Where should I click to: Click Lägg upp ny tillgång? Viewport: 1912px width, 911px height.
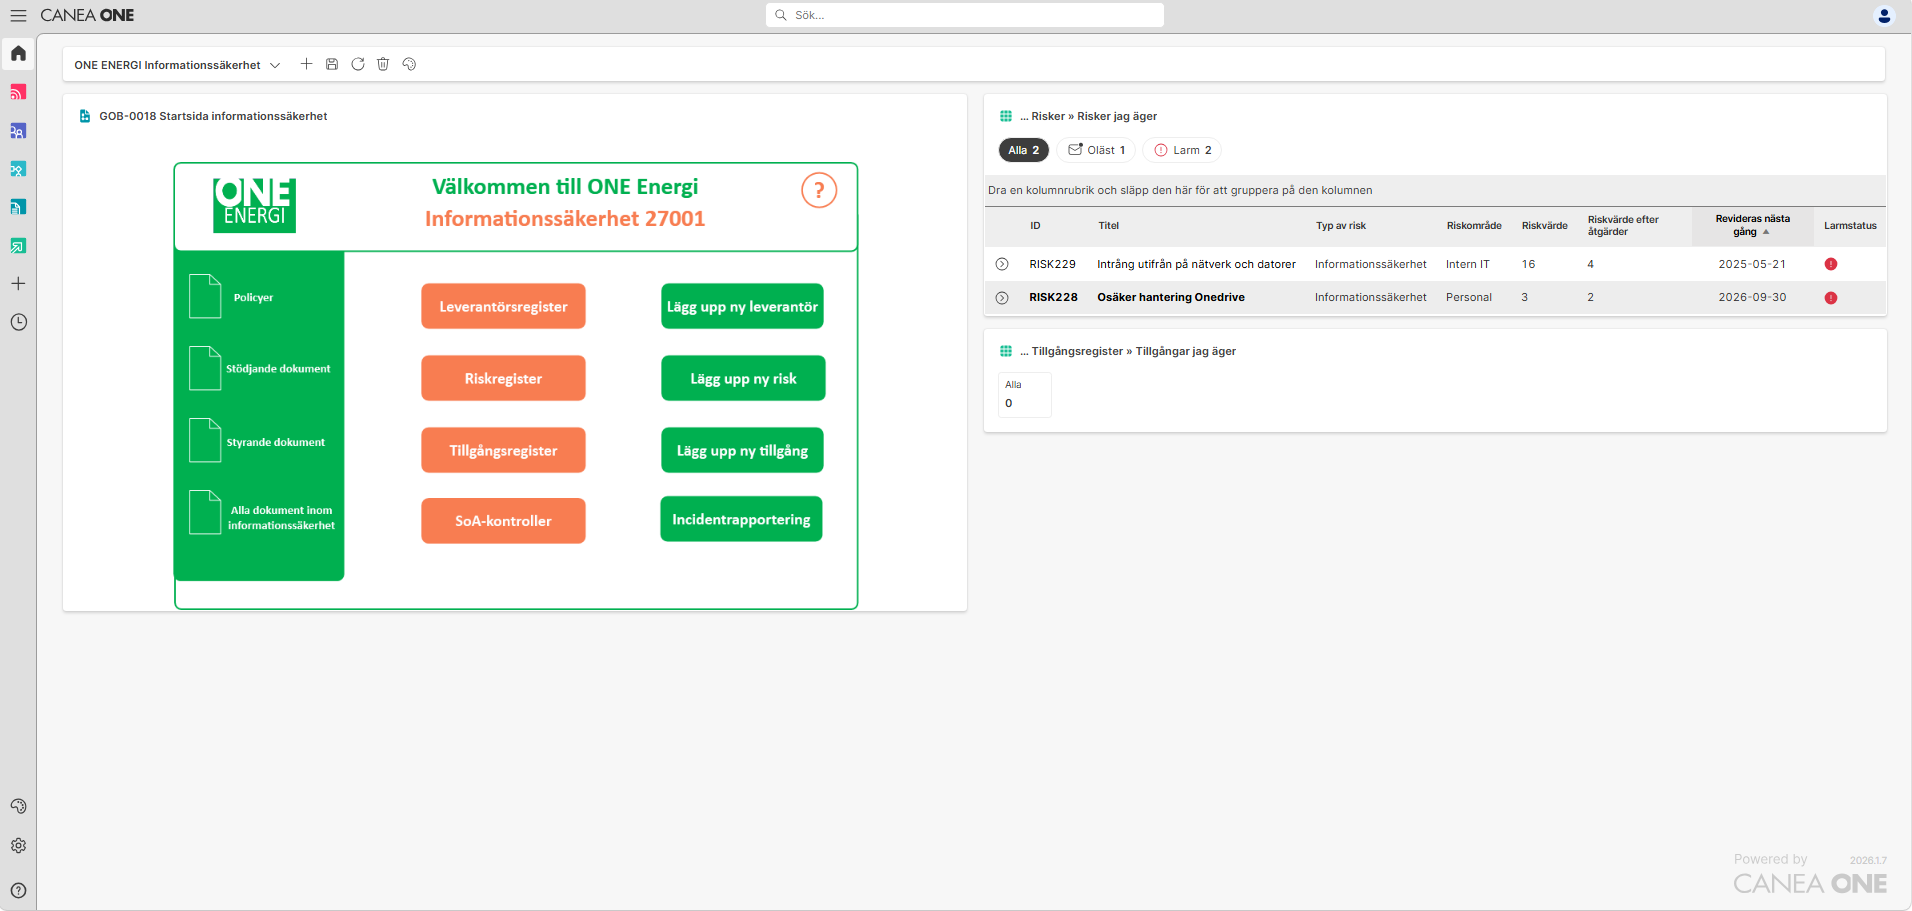[742, 450]
